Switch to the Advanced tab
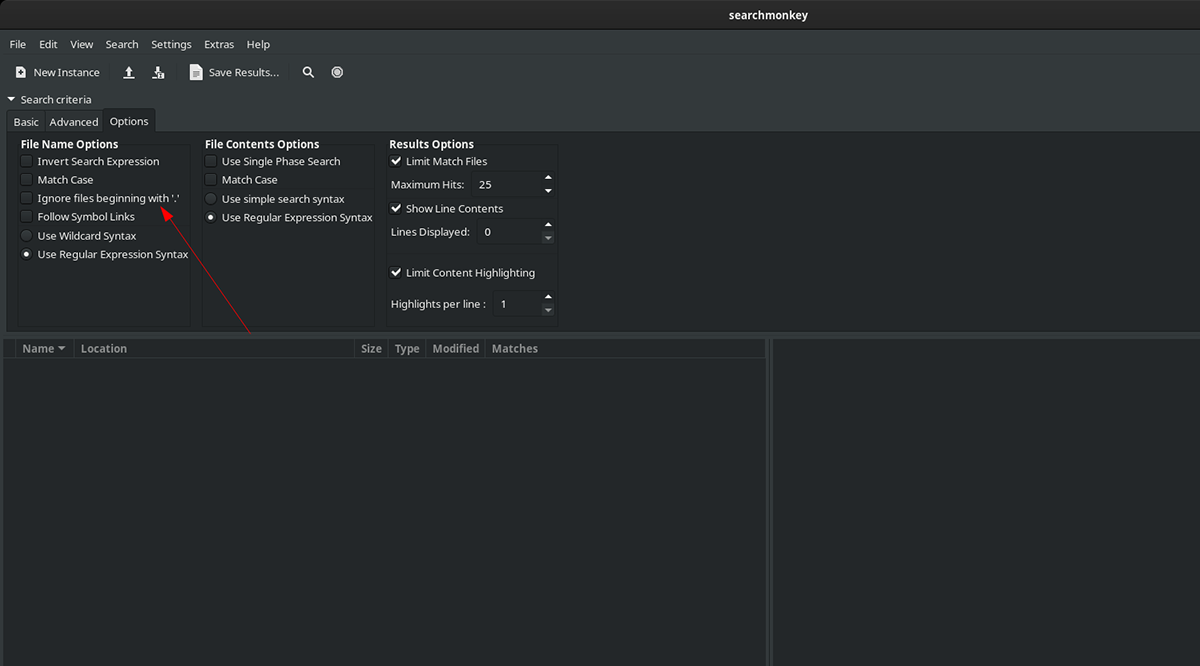Image resolution: width=1200 pixels, height=666 pixels. point(73,121)
